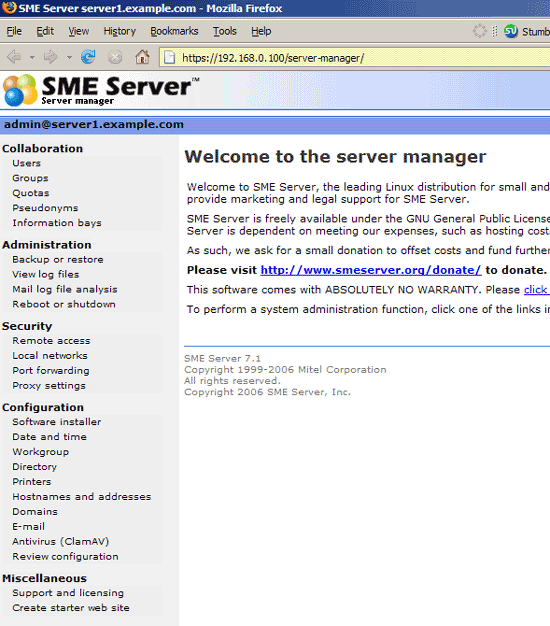
Task: Open E-mail settings
Action: tap(28, 527)
